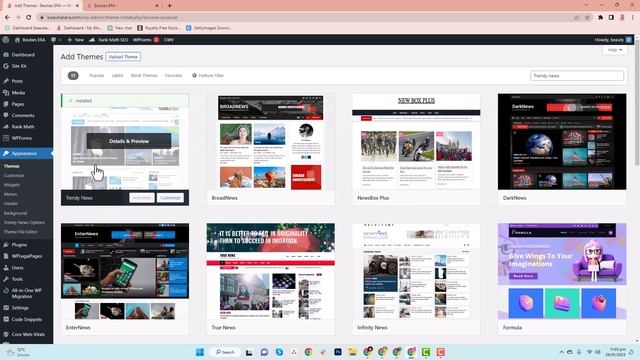Open Windows taskbar Search
The height and width of the screenshot is (360, 640).
[x=225, y=352]
